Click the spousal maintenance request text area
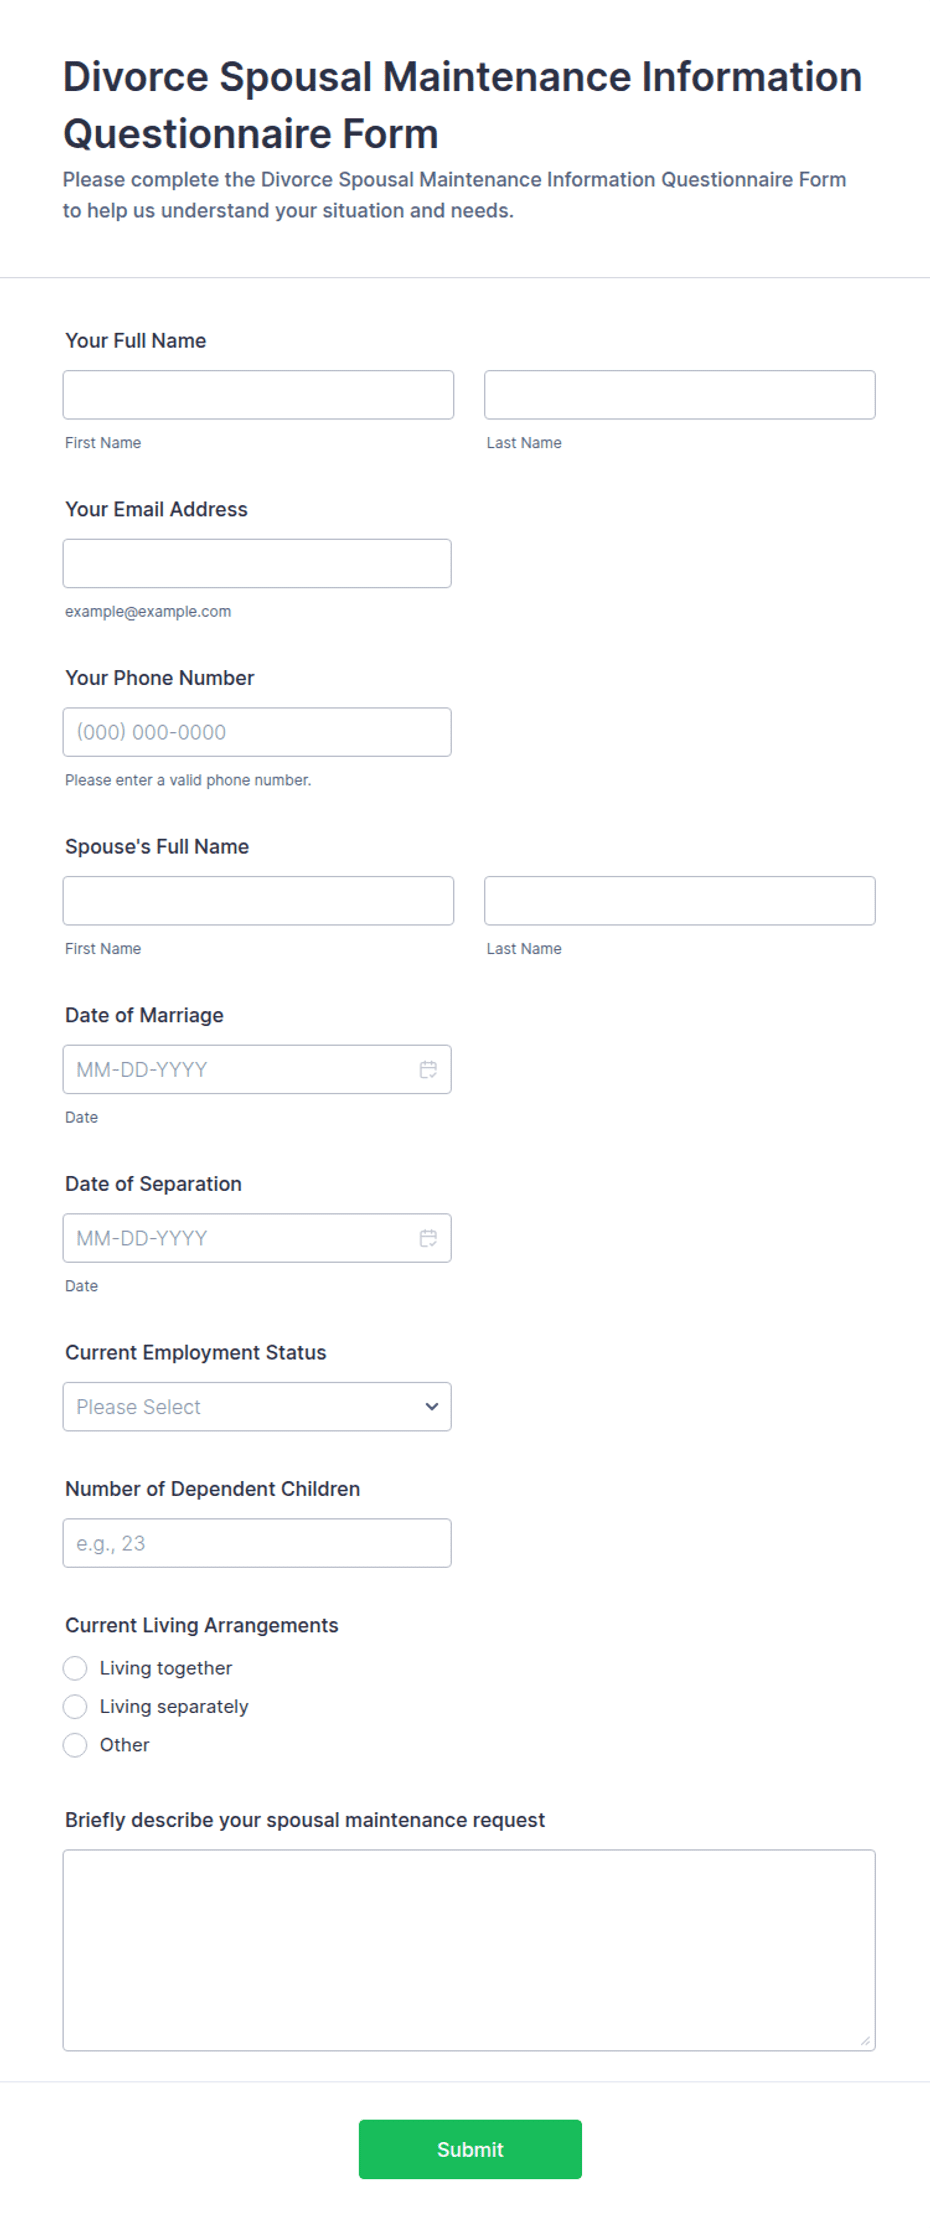 coord(469,1950)
